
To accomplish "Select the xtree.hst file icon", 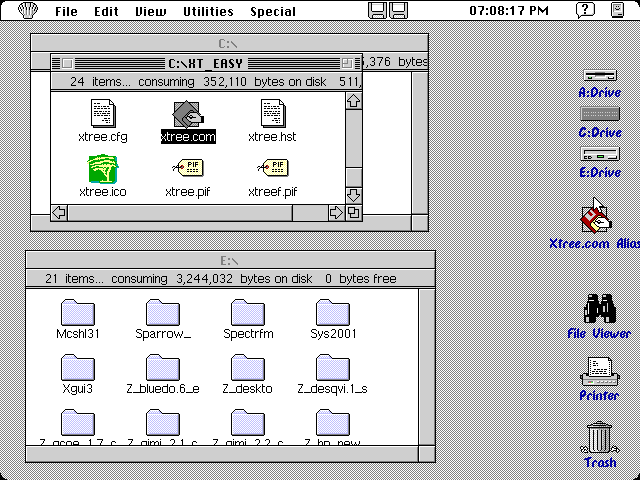I will (x=273, y=113).
